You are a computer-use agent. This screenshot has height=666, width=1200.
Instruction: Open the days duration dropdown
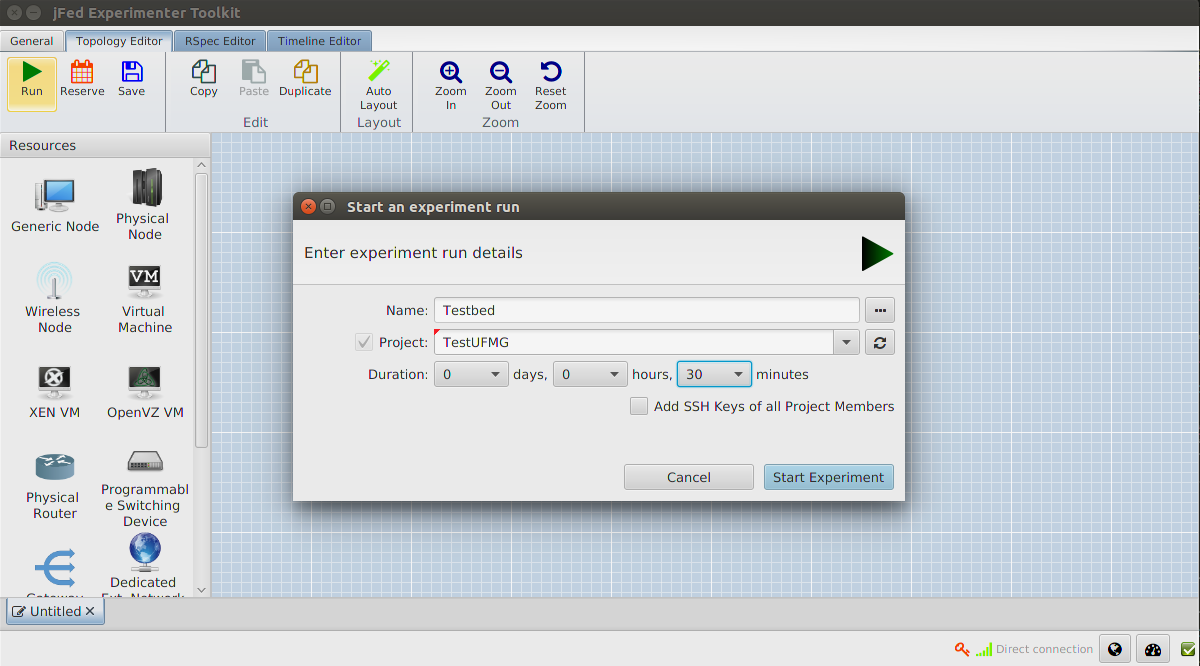(472, 374)
